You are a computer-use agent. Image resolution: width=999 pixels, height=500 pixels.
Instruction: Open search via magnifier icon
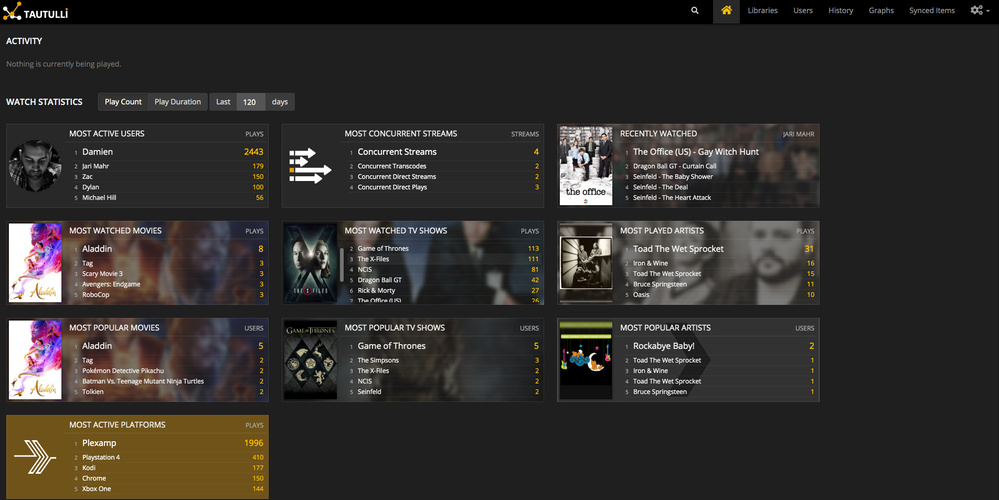coord(694,10)
